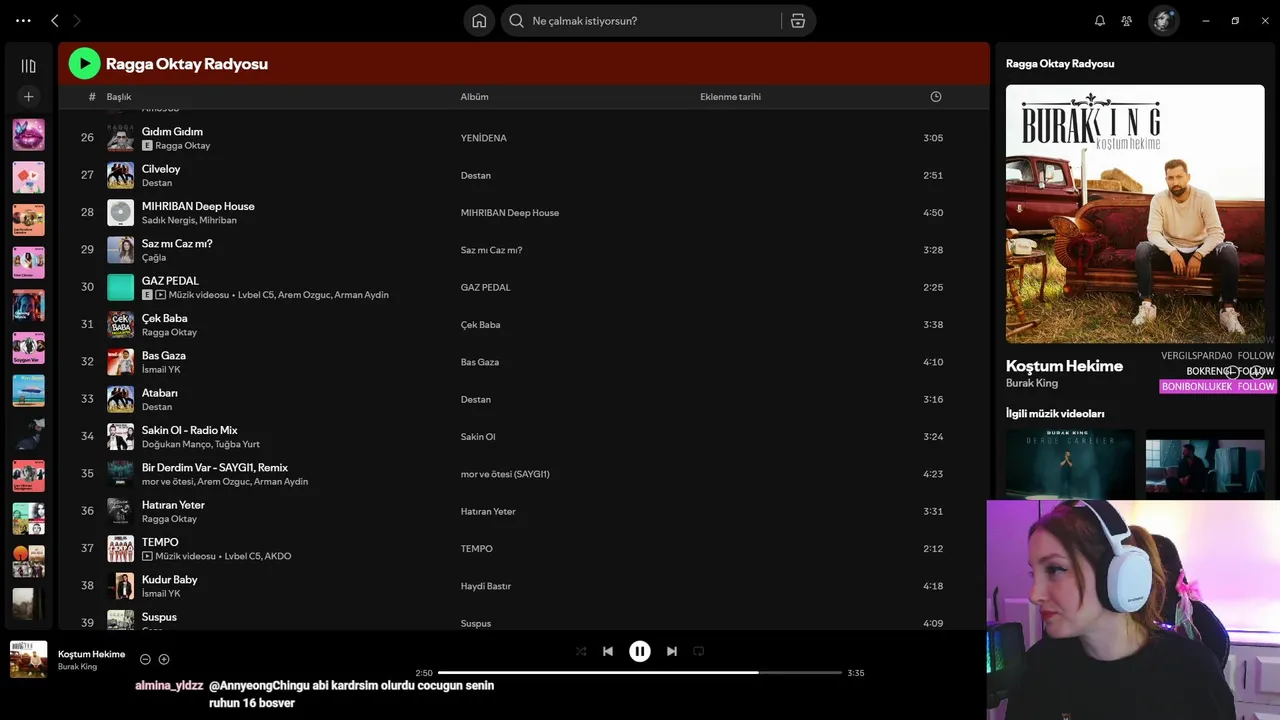Open artist İsmail YK under Bas Gaza
The width and height of the screenshot is (1280, 720).
click(x=161, y=370)
